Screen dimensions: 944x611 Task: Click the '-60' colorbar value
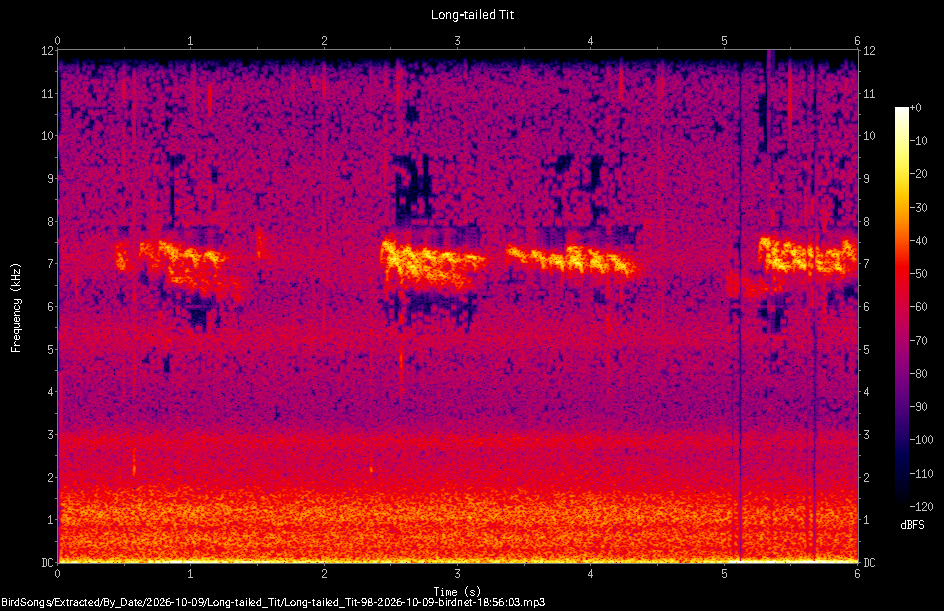pos(919,307)
